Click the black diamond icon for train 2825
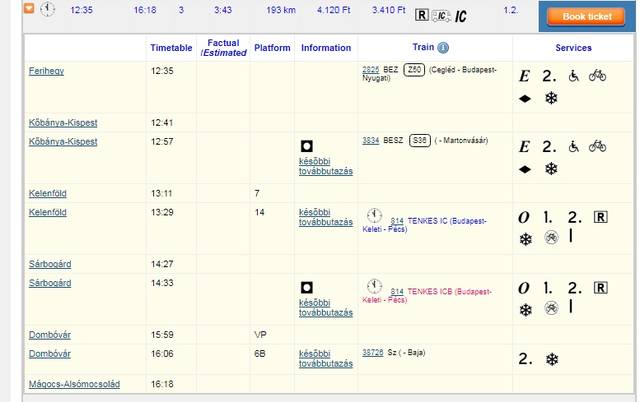Image resolution: width=640 pixels, height=402 pixels. pos(524,99)
